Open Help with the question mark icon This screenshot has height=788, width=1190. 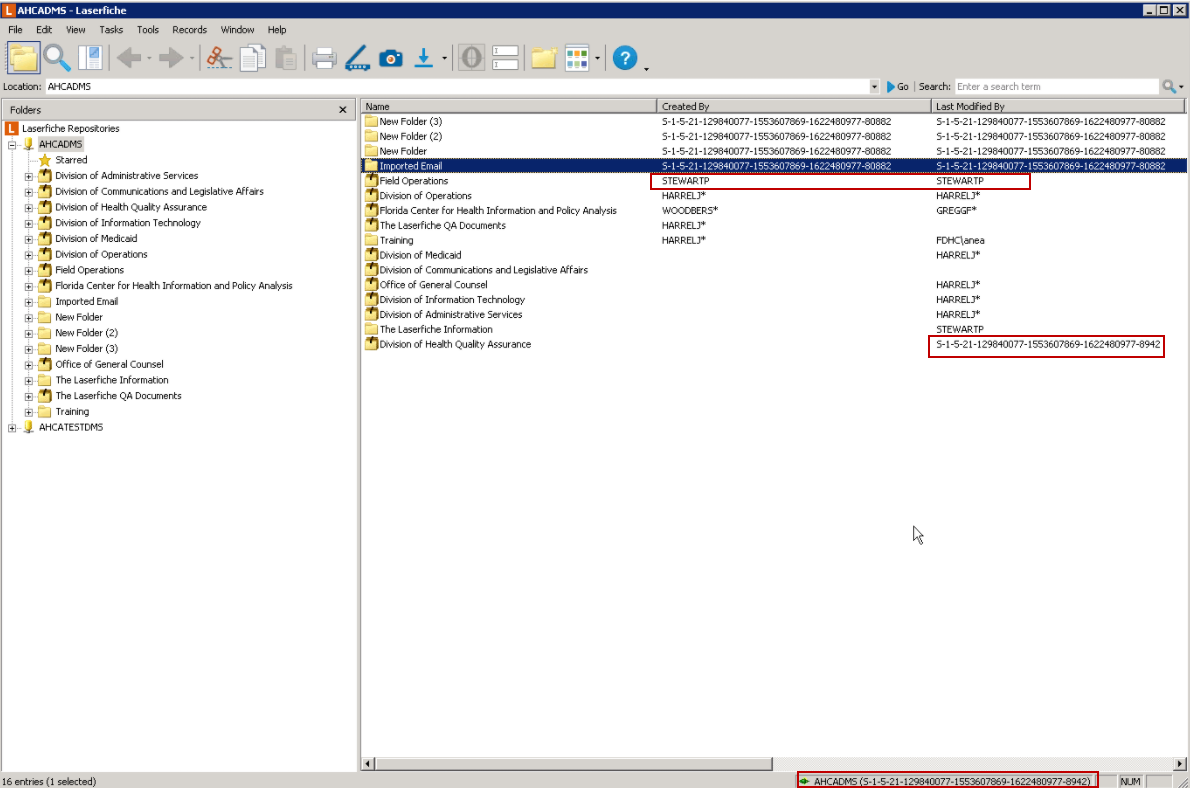pyautogui.click(x=625, y=58)
